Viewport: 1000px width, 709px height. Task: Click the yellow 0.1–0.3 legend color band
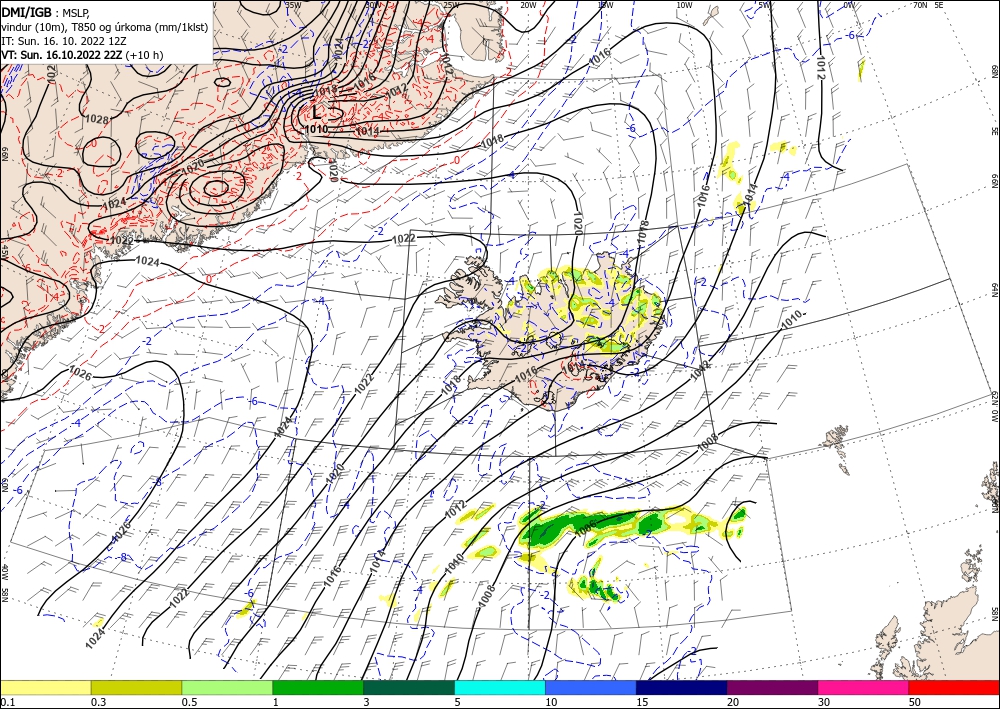[x=46, y=687]
